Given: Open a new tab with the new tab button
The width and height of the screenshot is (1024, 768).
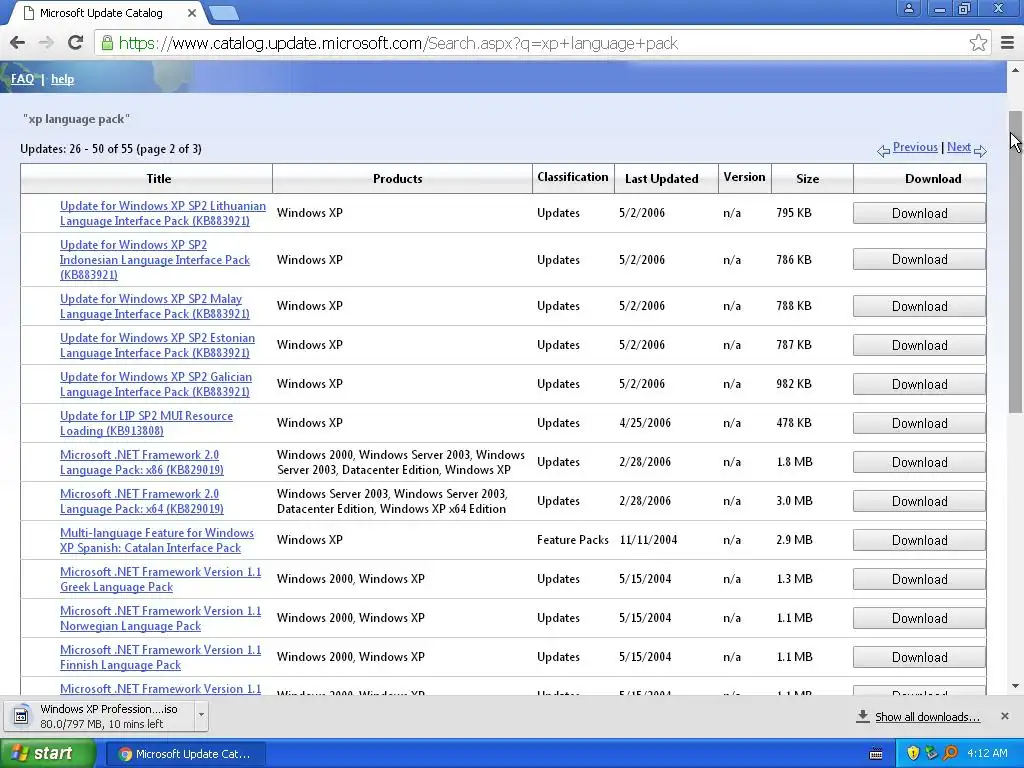Looking at the screenshot, I should 225,12.
